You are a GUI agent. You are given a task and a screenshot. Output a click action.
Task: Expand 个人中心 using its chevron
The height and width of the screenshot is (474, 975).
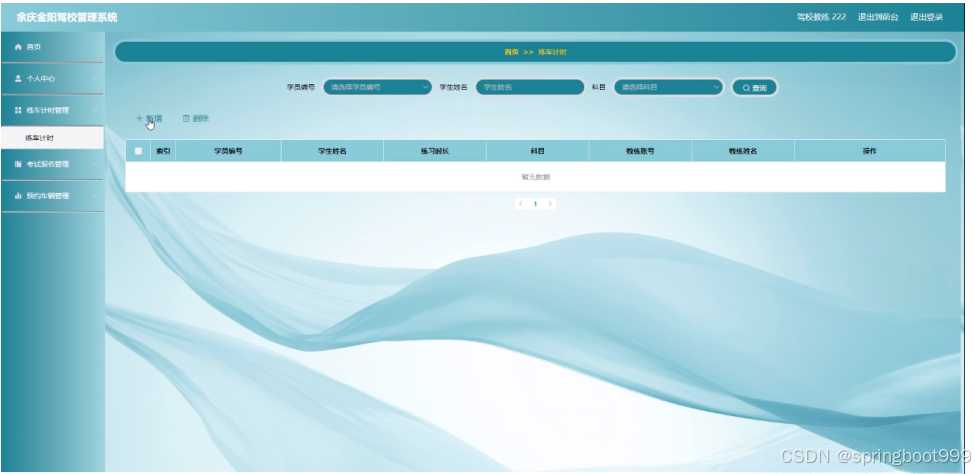point(95,79)
